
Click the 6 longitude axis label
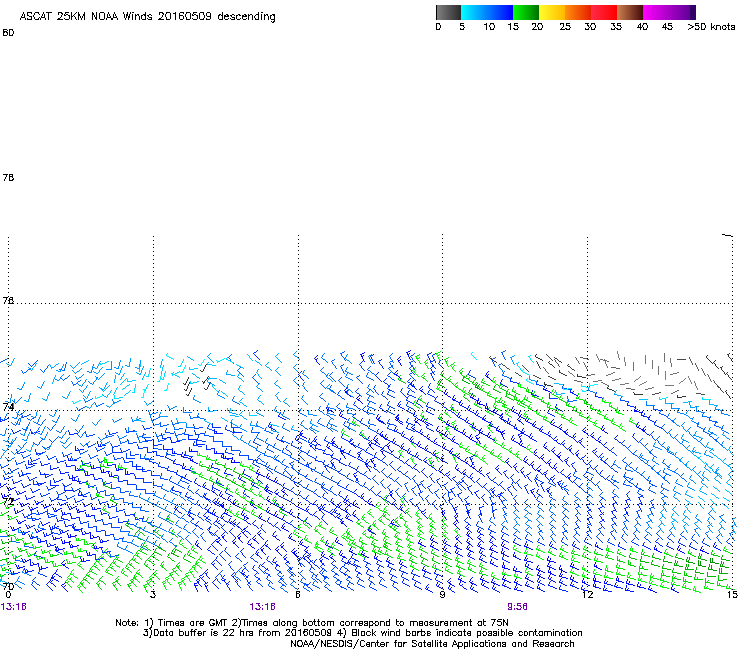coord(298,595)
